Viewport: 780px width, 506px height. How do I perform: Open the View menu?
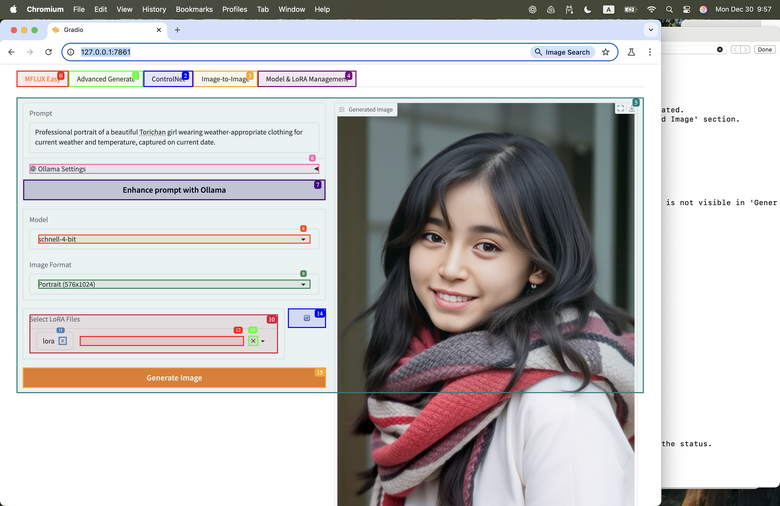coord(124,9)
